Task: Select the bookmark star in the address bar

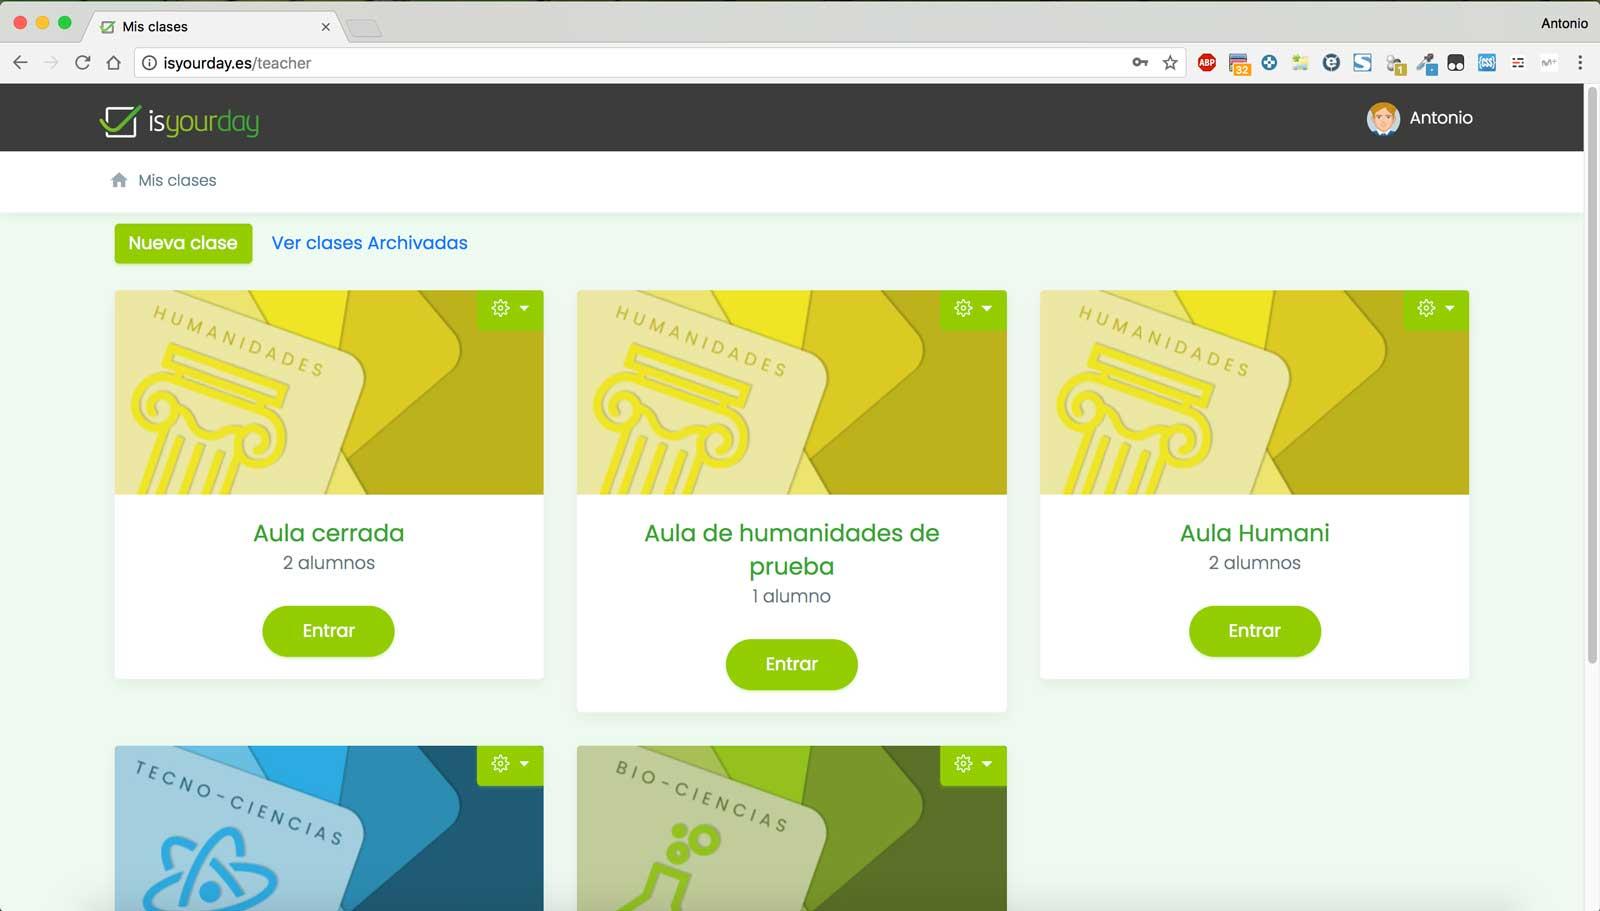Action: [x=1169, y=62]
